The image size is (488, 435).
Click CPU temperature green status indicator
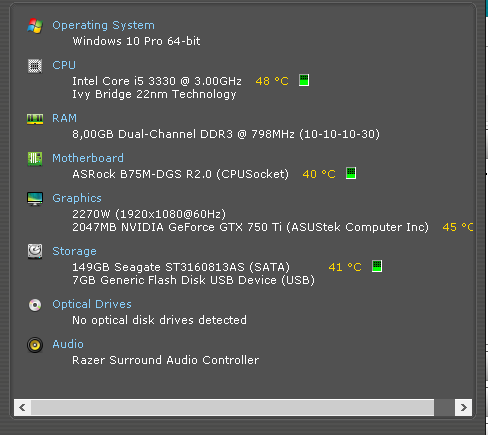coord(304,80)
